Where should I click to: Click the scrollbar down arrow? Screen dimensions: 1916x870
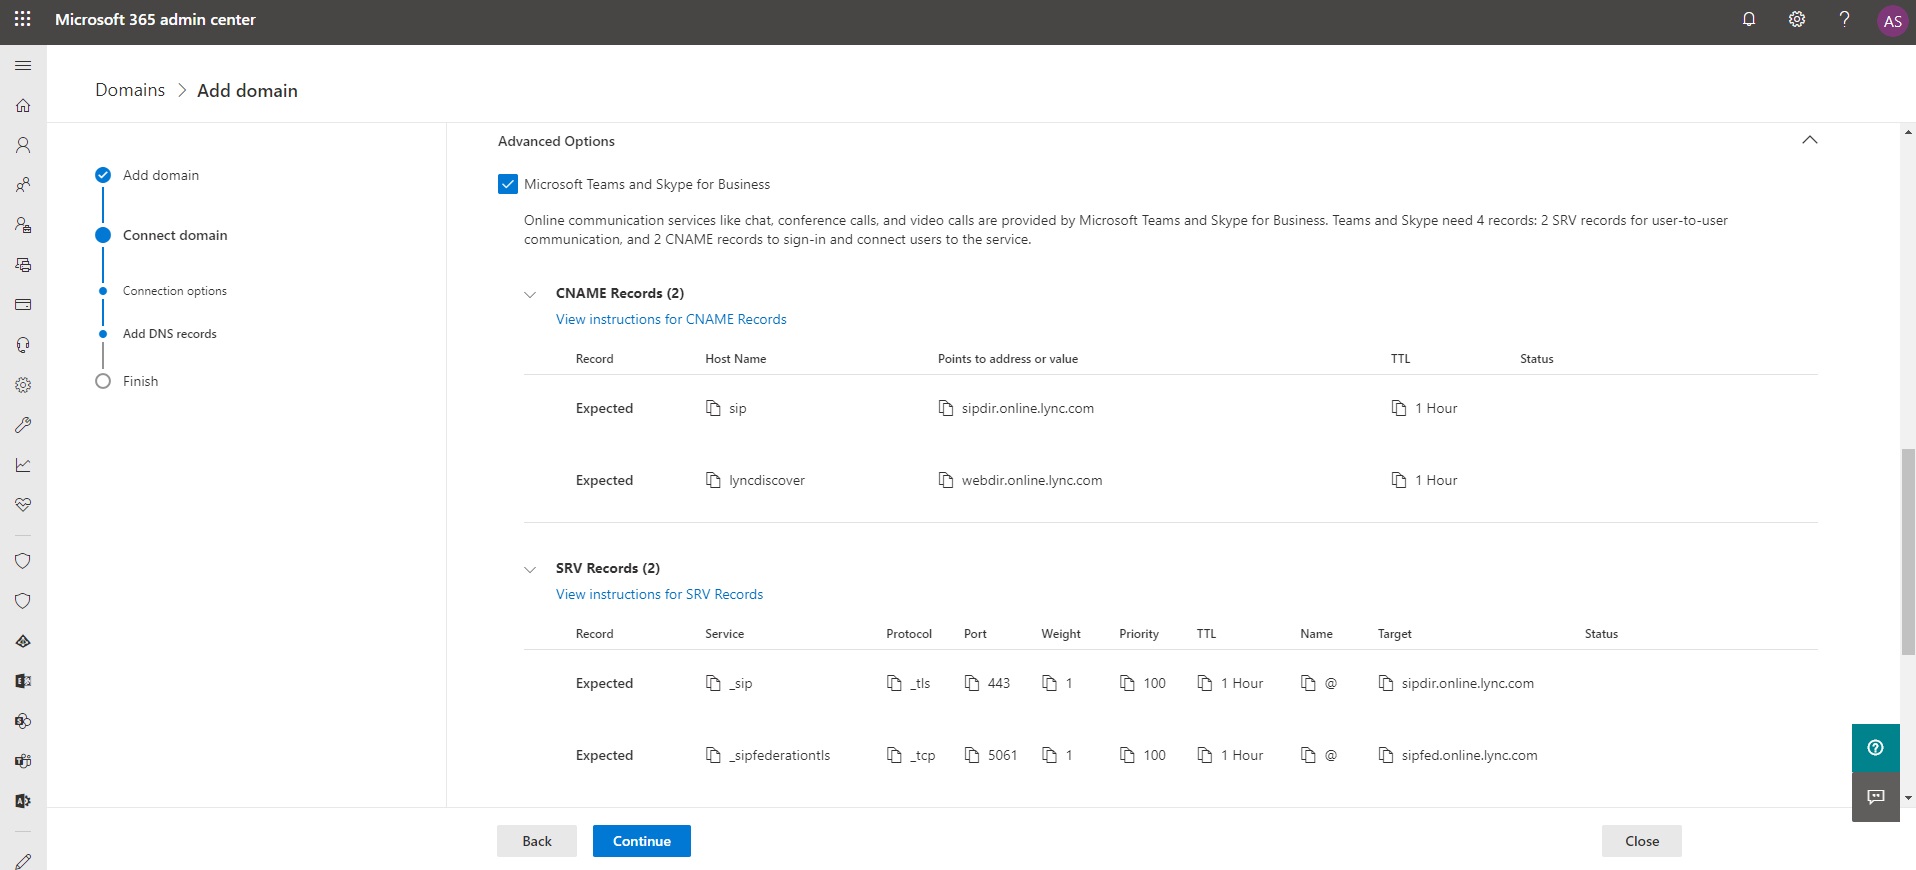click(x=1908, y=798)
